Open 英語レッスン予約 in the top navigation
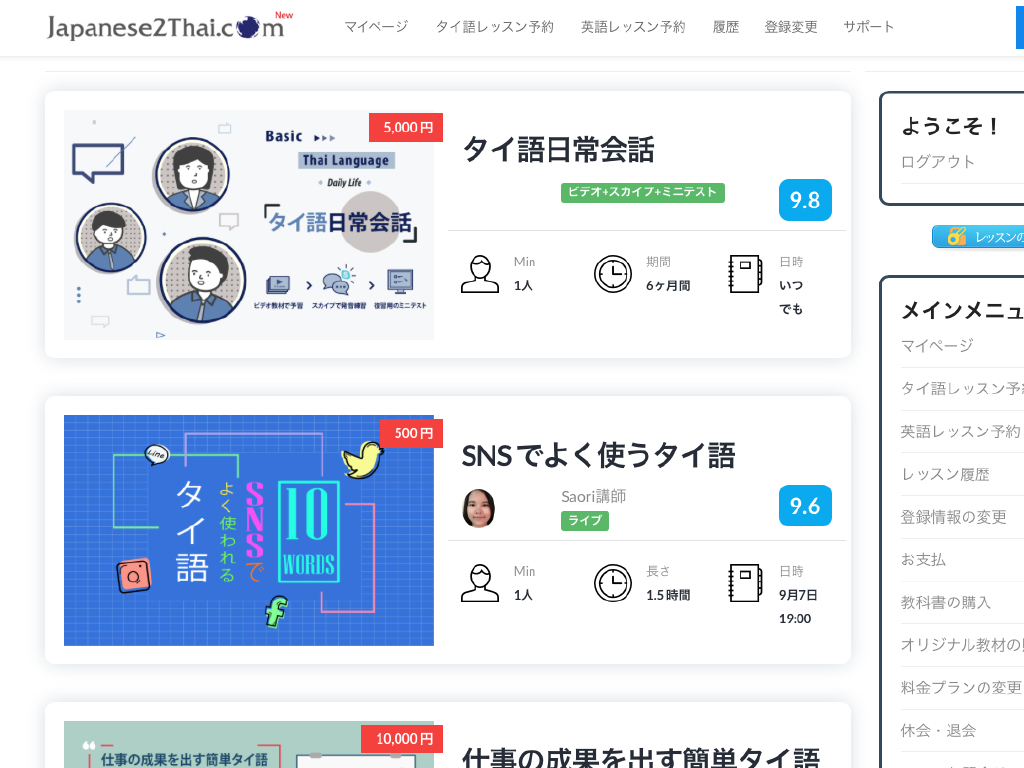Screen dimensions: 1024x768 [x=633, y=27]
